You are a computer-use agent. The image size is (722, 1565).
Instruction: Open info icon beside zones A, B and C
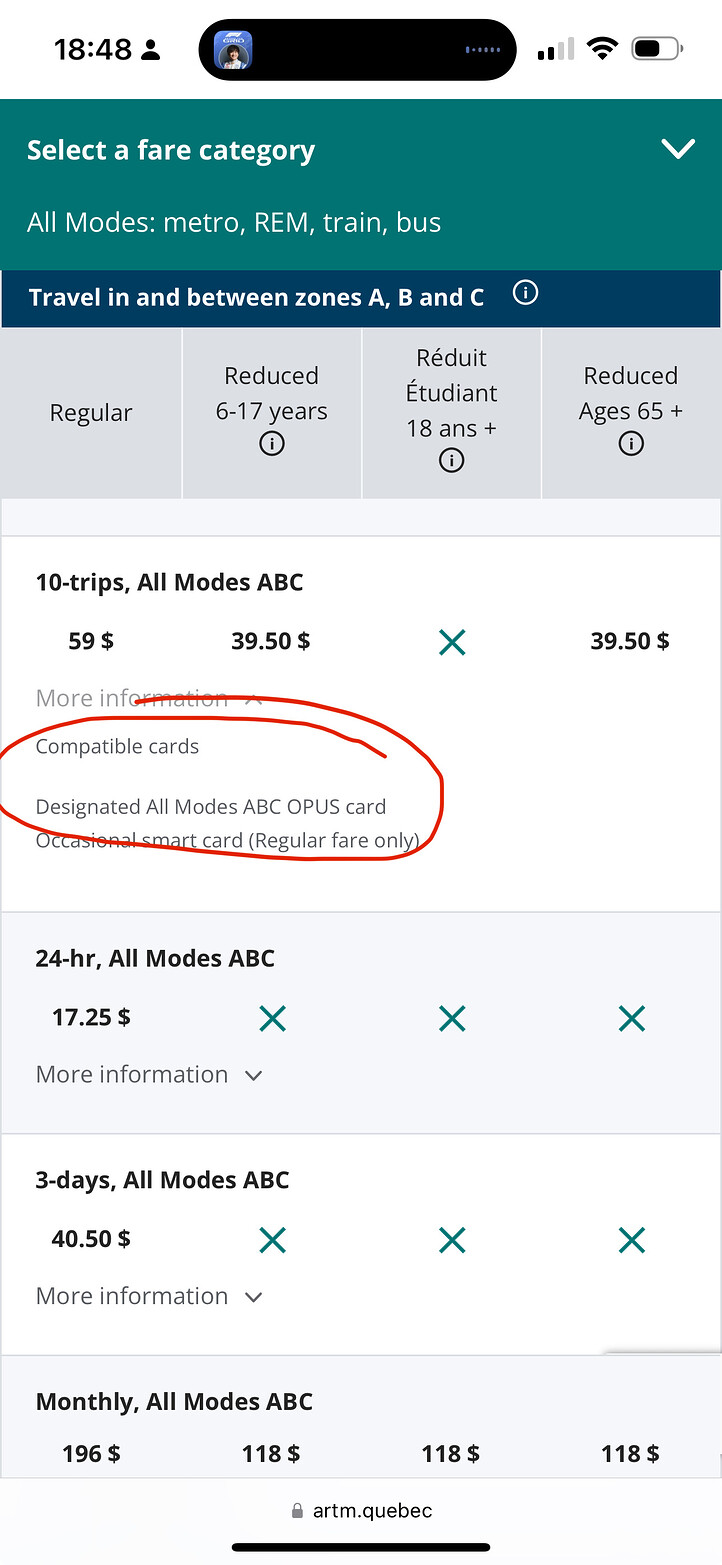coord(525,294)
